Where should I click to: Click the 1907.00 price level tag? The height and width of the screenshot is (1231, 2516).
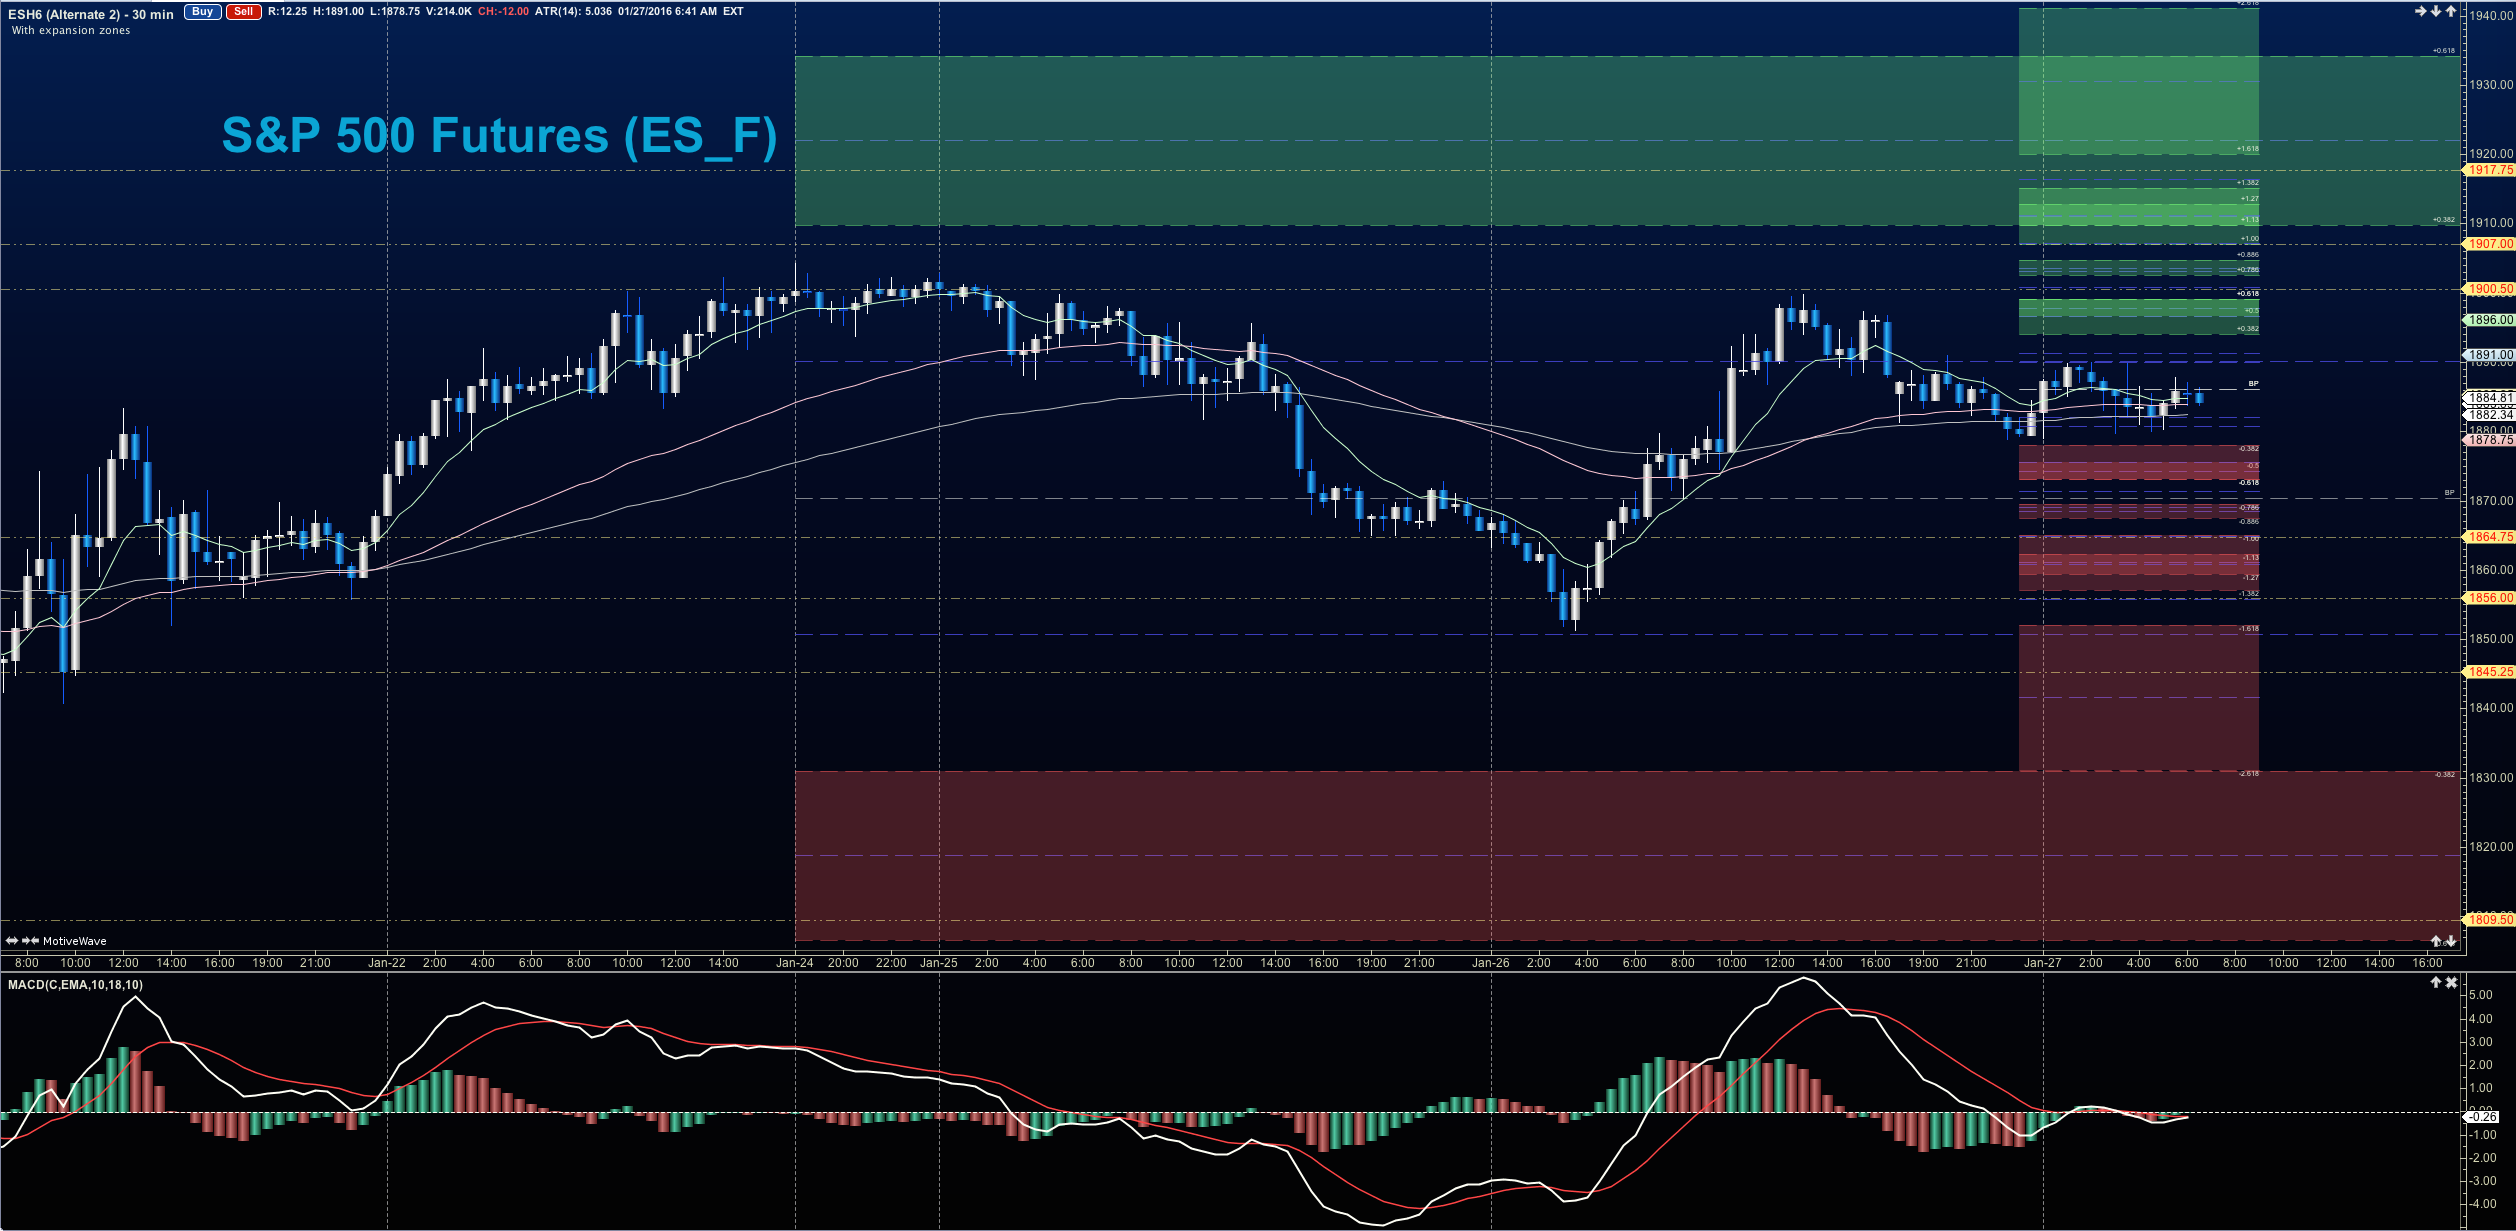[2490, 244]
